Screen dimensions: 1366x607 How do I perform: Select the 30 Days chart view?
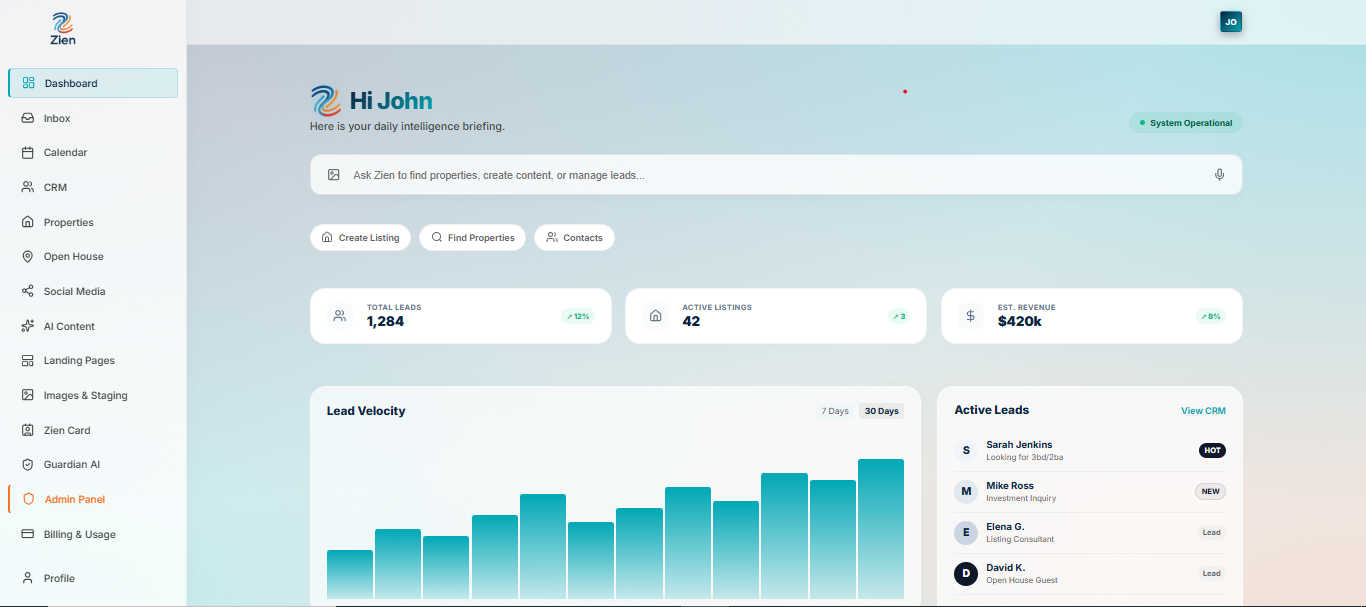tap(881, 410)
